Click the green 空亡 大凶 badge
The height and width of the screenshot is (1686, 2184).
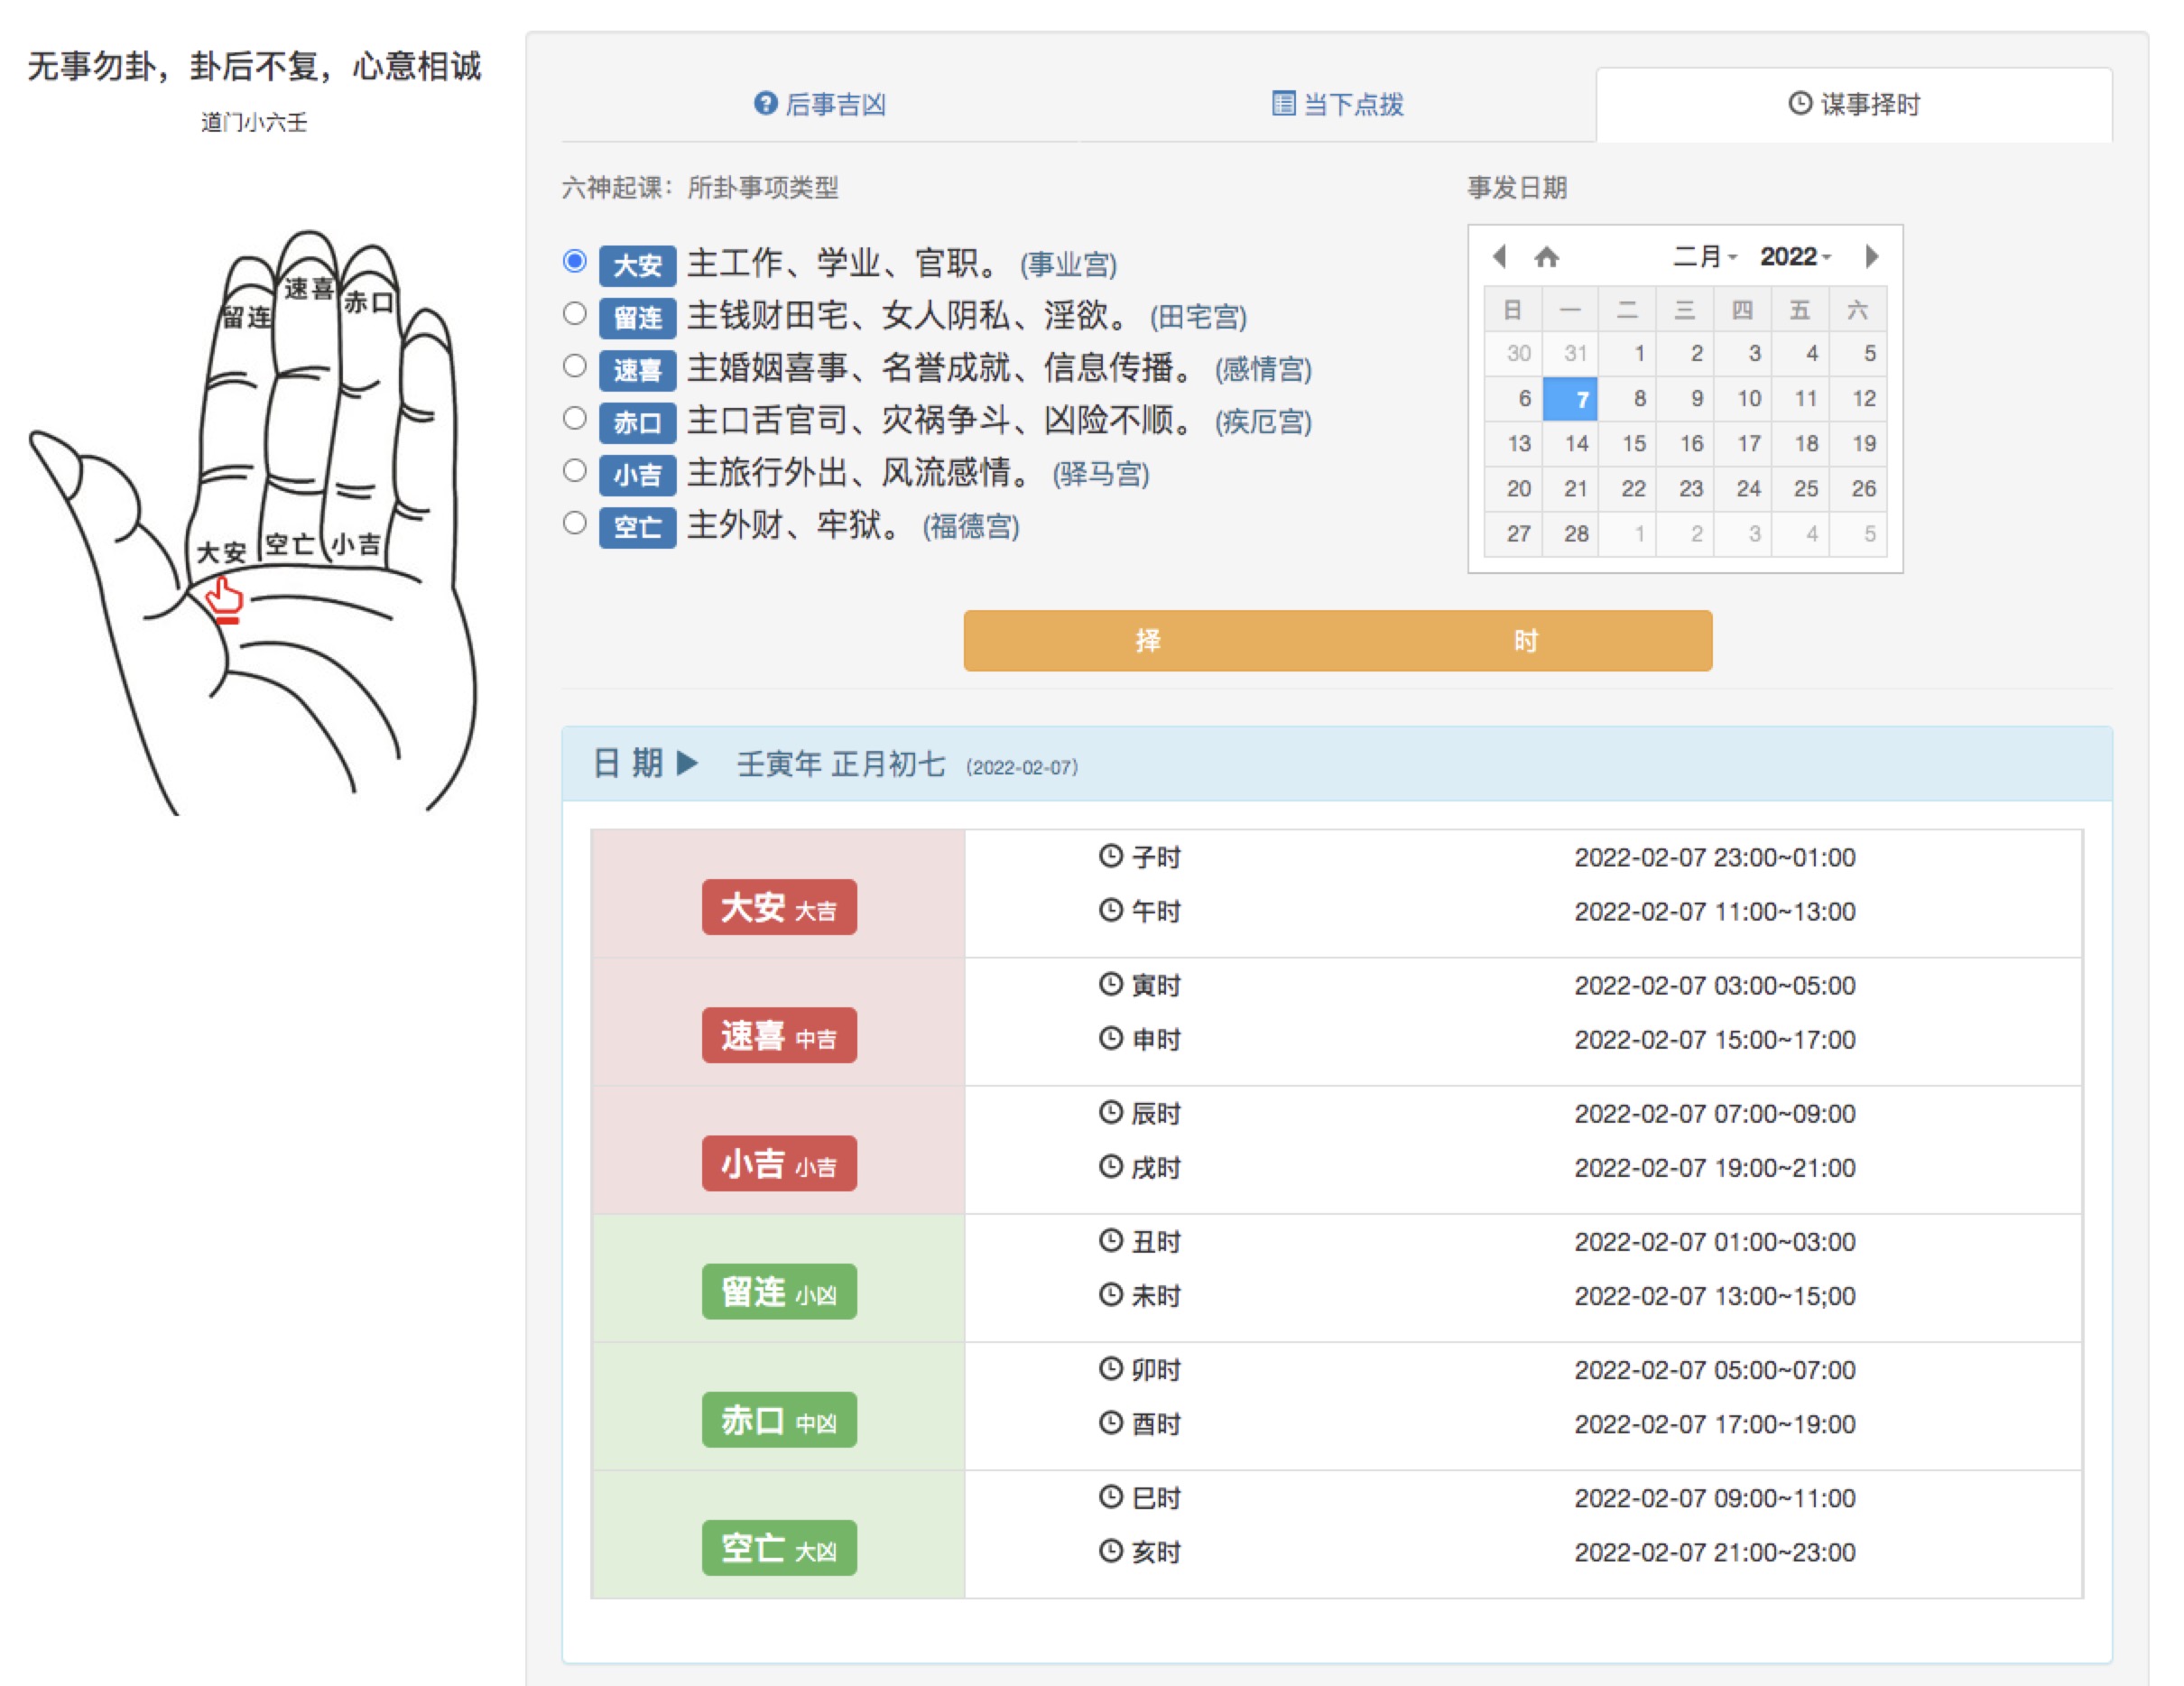(779, 1548)
